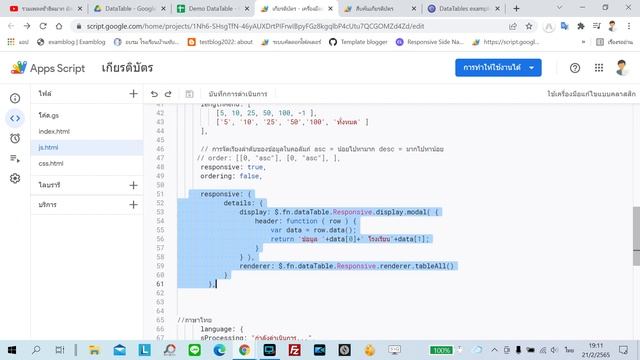Switch to the YouTube browser tab
This screenshot has height=360, width=640.
(x=46, y=9)
